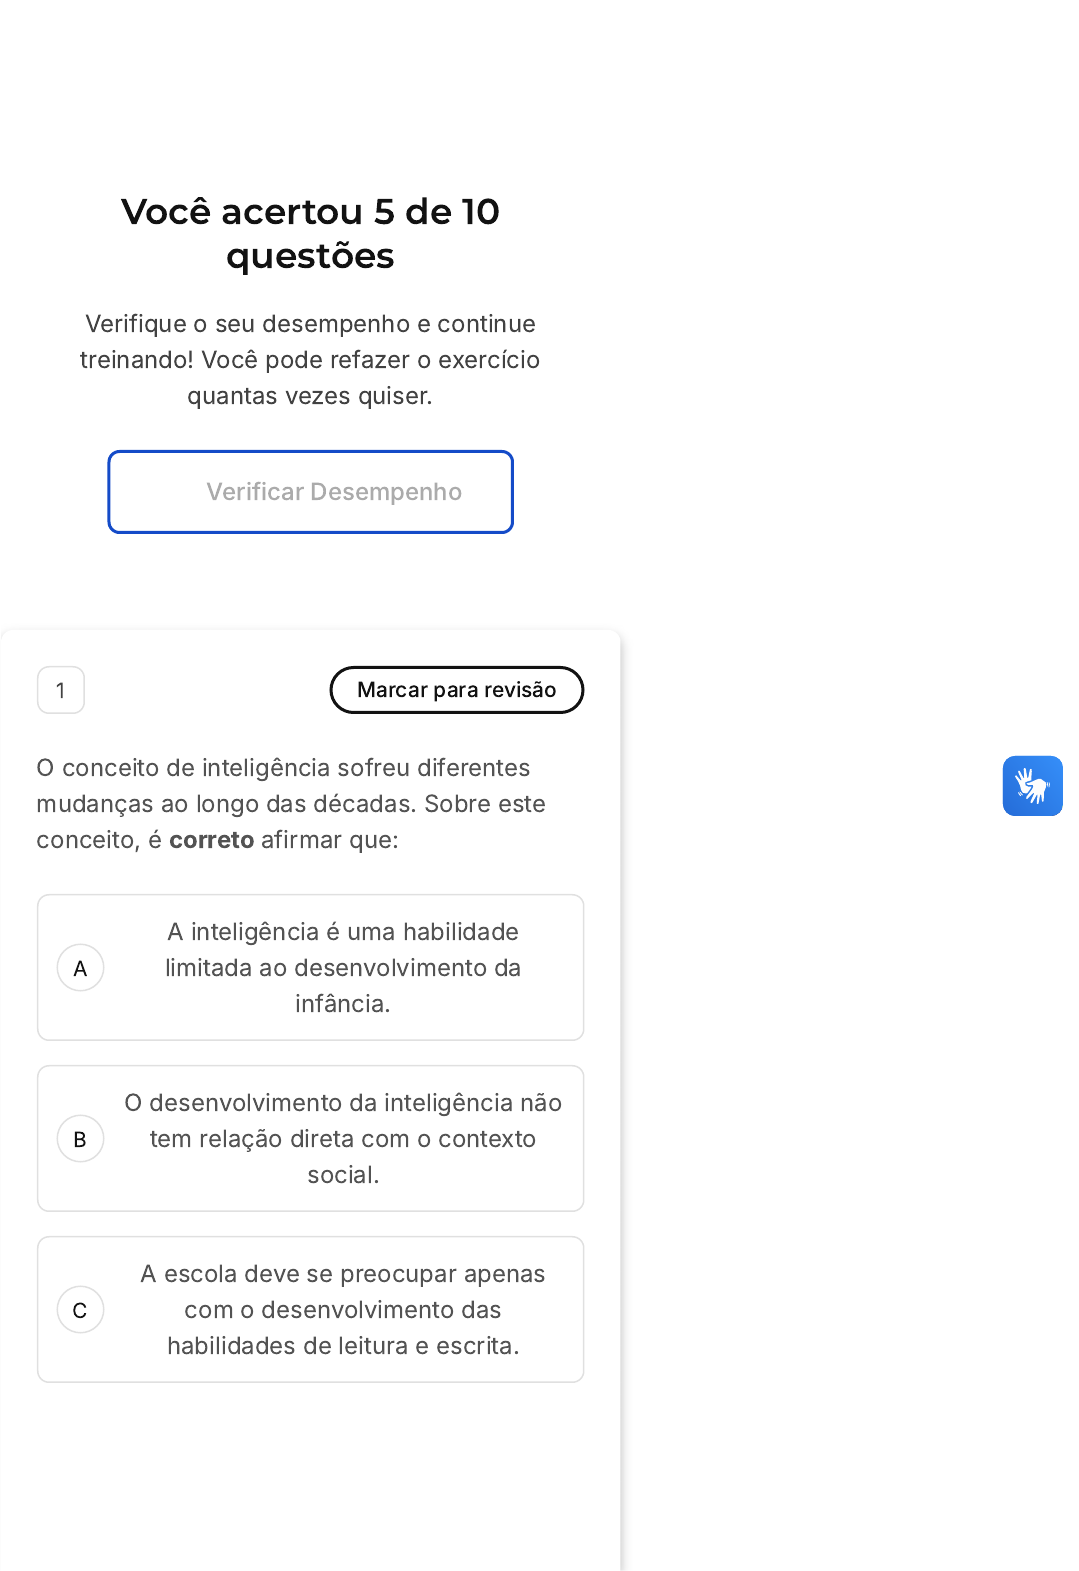Image resolution: width=1079 pixels, height=1571 pixels.
Task: Mark question for review with Marcar para revisão
Action: (x=457, y=690)
